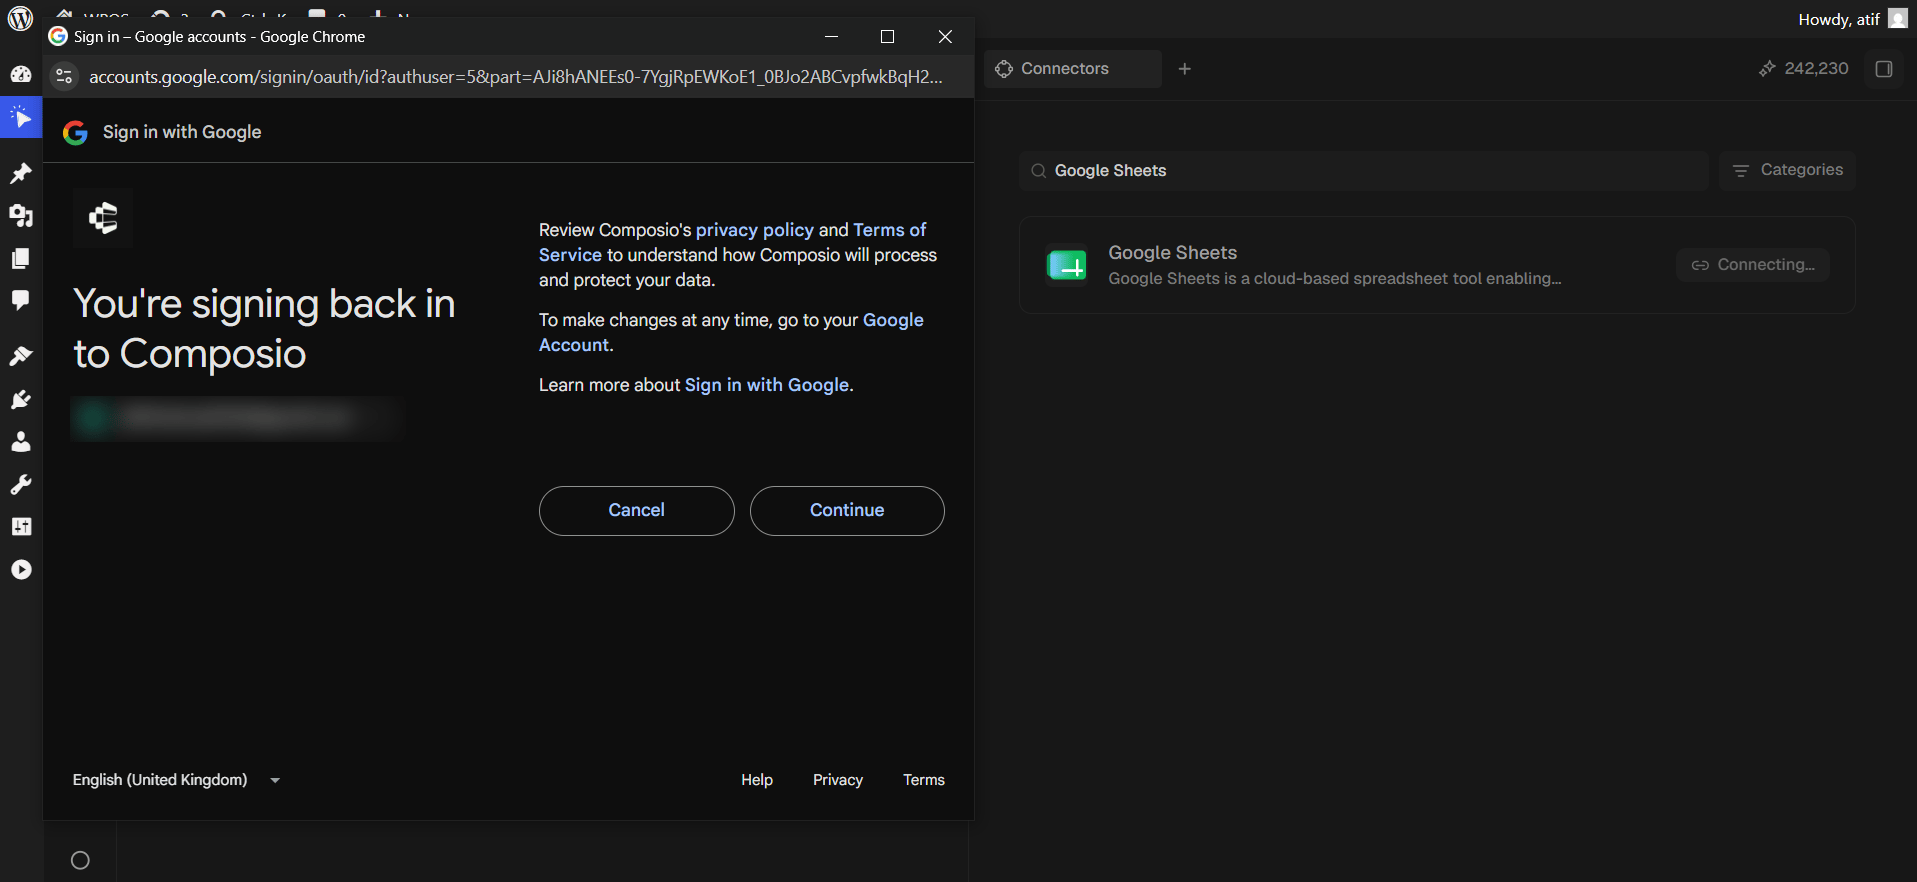This screenshot has width=1917, height=882.
Task: Maximize the Google sign-in popup window
Action: coord(887,37)
